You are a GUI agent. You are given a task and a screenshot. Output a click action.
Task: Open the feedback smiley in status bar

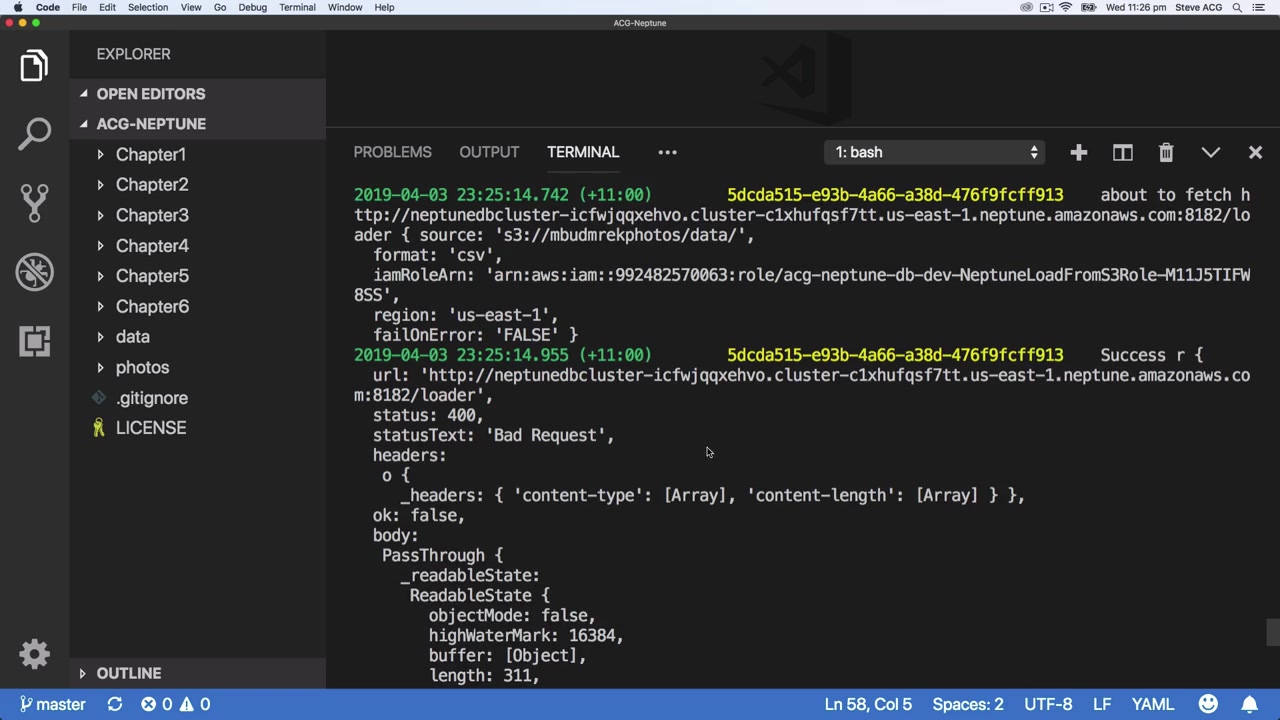[x=1208, y=704]
